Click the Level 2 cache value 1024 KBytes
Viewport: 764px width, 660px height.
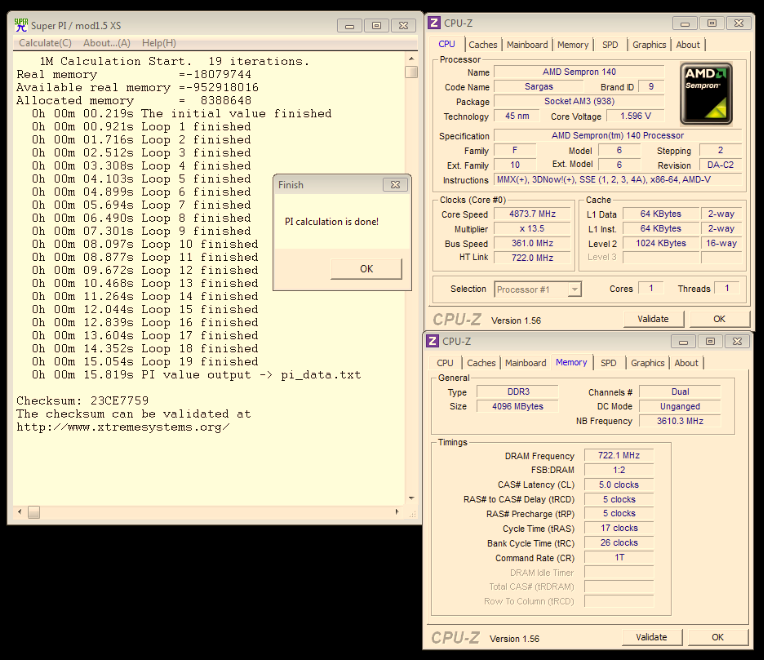[661, 243]
